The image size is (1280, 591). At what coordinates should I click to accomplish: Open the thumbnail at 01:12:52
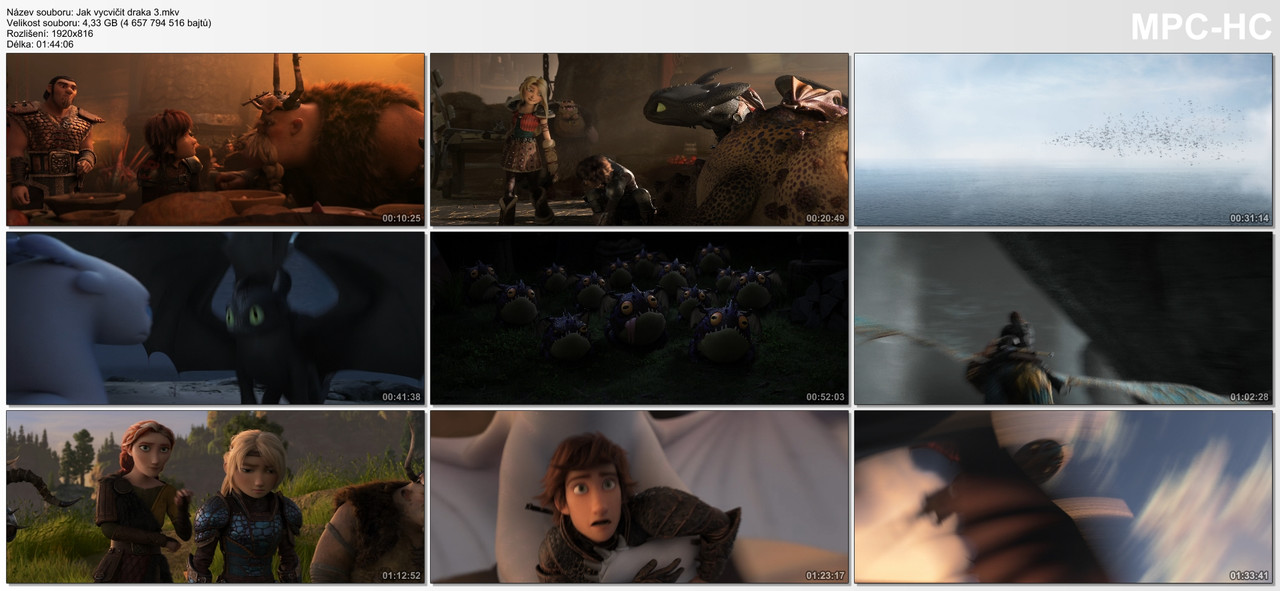pyautogui.click(x=215, y=497)
